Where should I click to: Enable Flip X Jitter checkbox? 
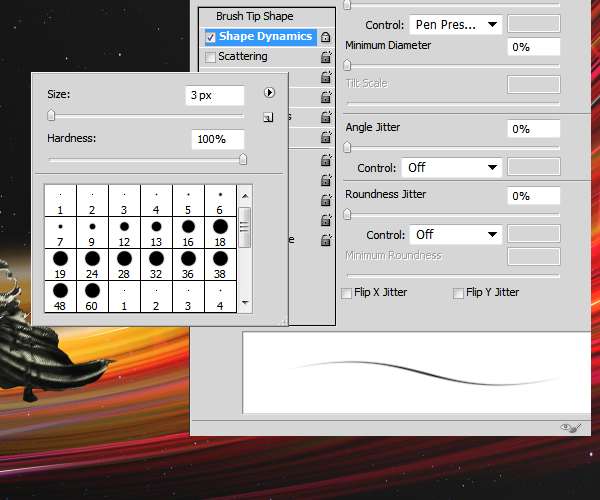tap(346, 293)
